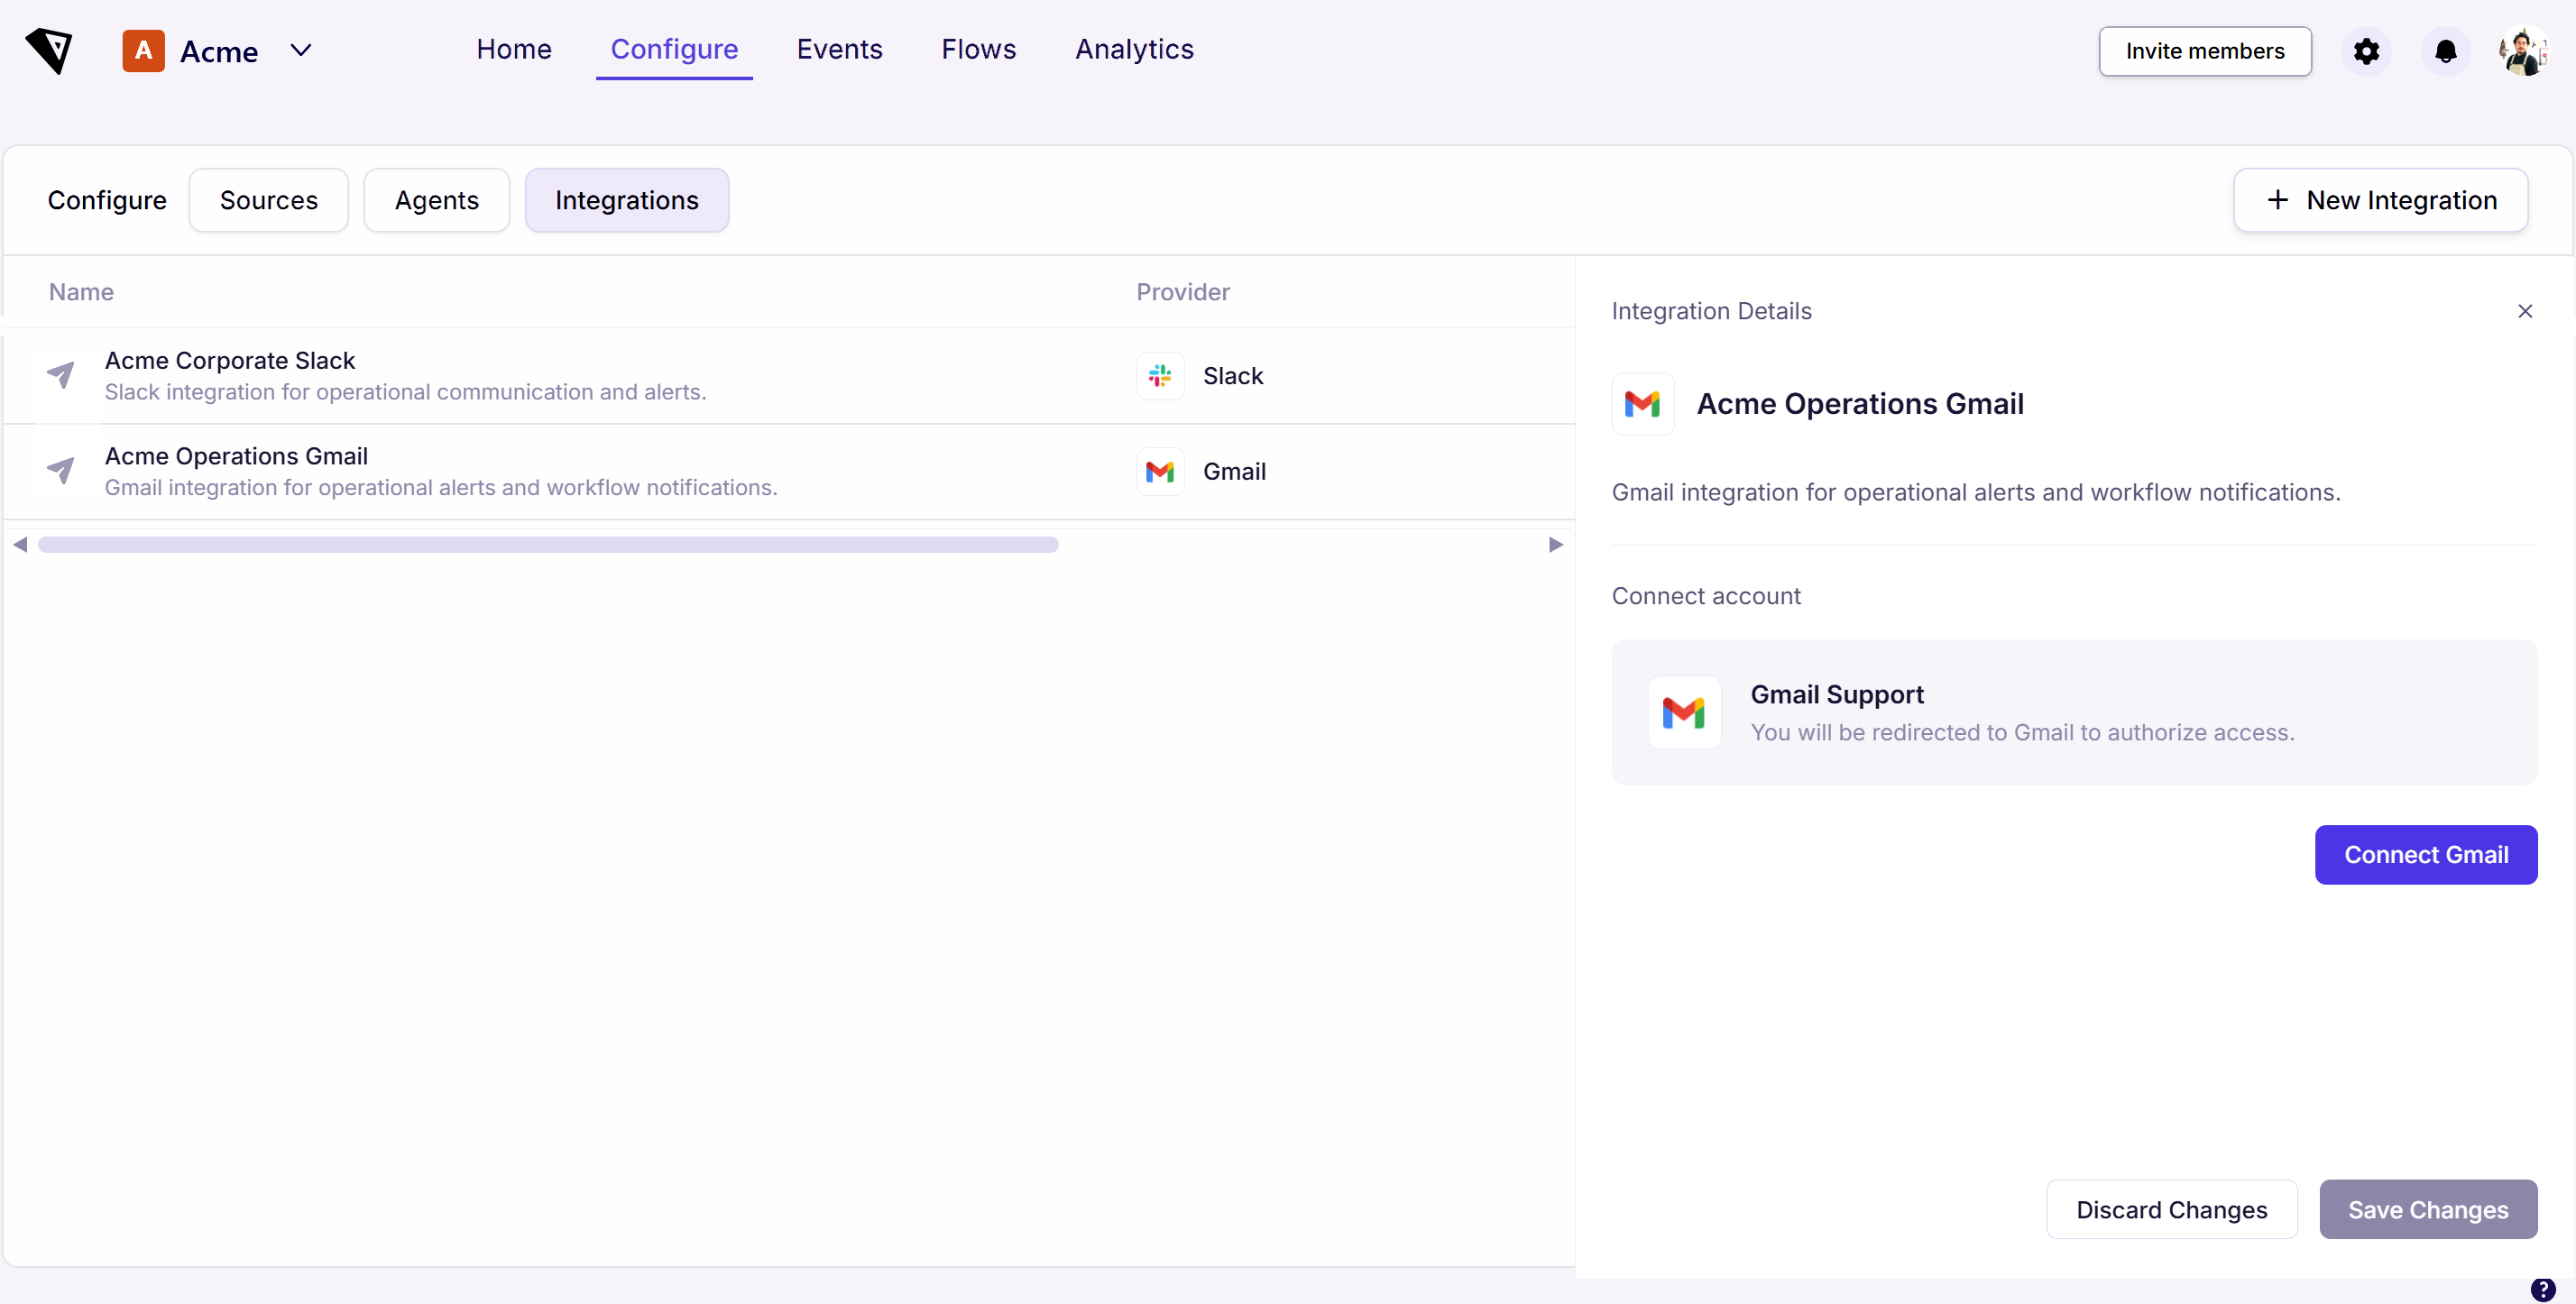
Task: Click the Configure label beside Sources
Action: tap(107, 200)
